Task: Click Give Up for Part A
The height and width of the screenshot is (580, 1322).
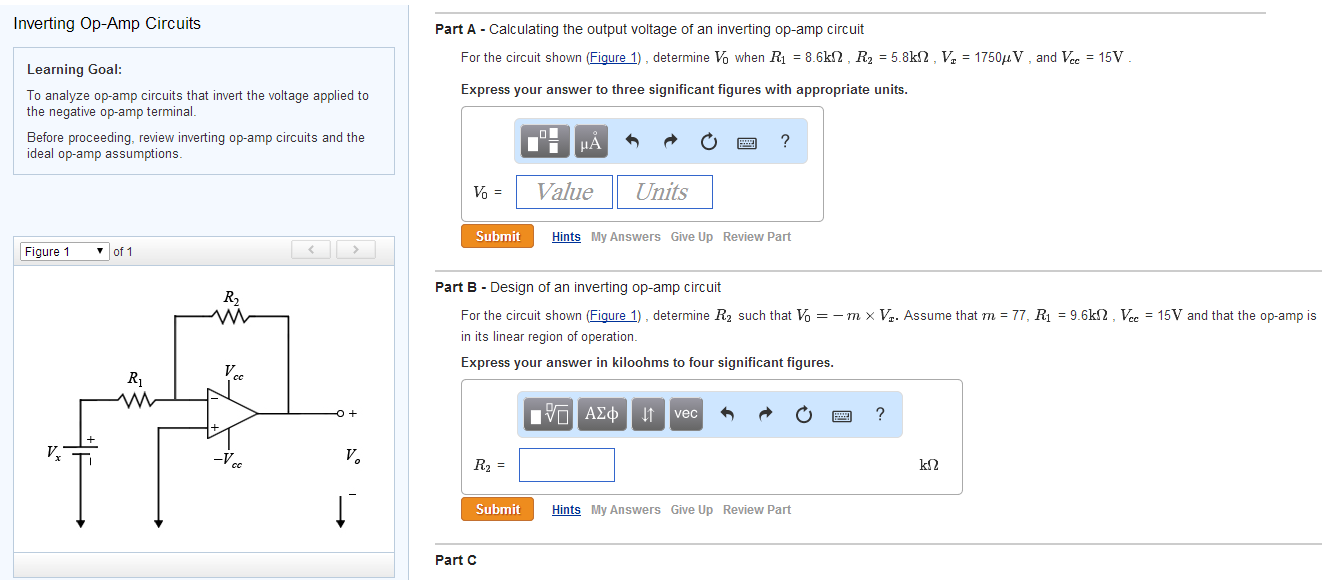Action: point(691,236)
